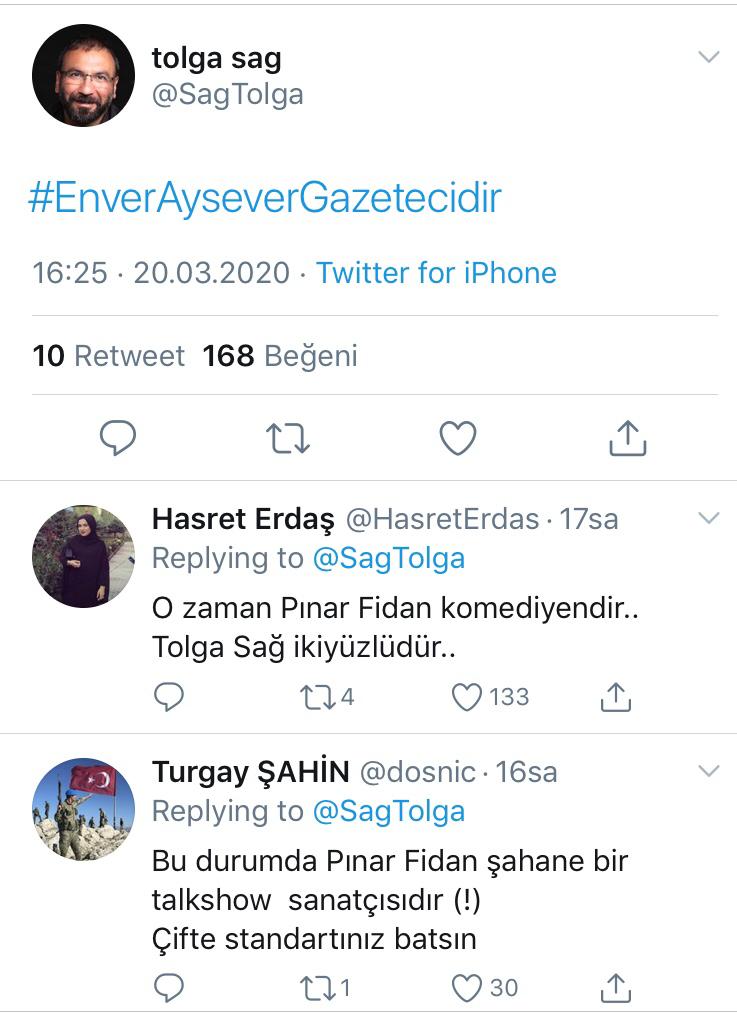Image resolution: width=737 pixels, height=1016 pixels.
Task: Like Turgay ŞAHİN's reply with 30 likes
Action: coord(467,988)
